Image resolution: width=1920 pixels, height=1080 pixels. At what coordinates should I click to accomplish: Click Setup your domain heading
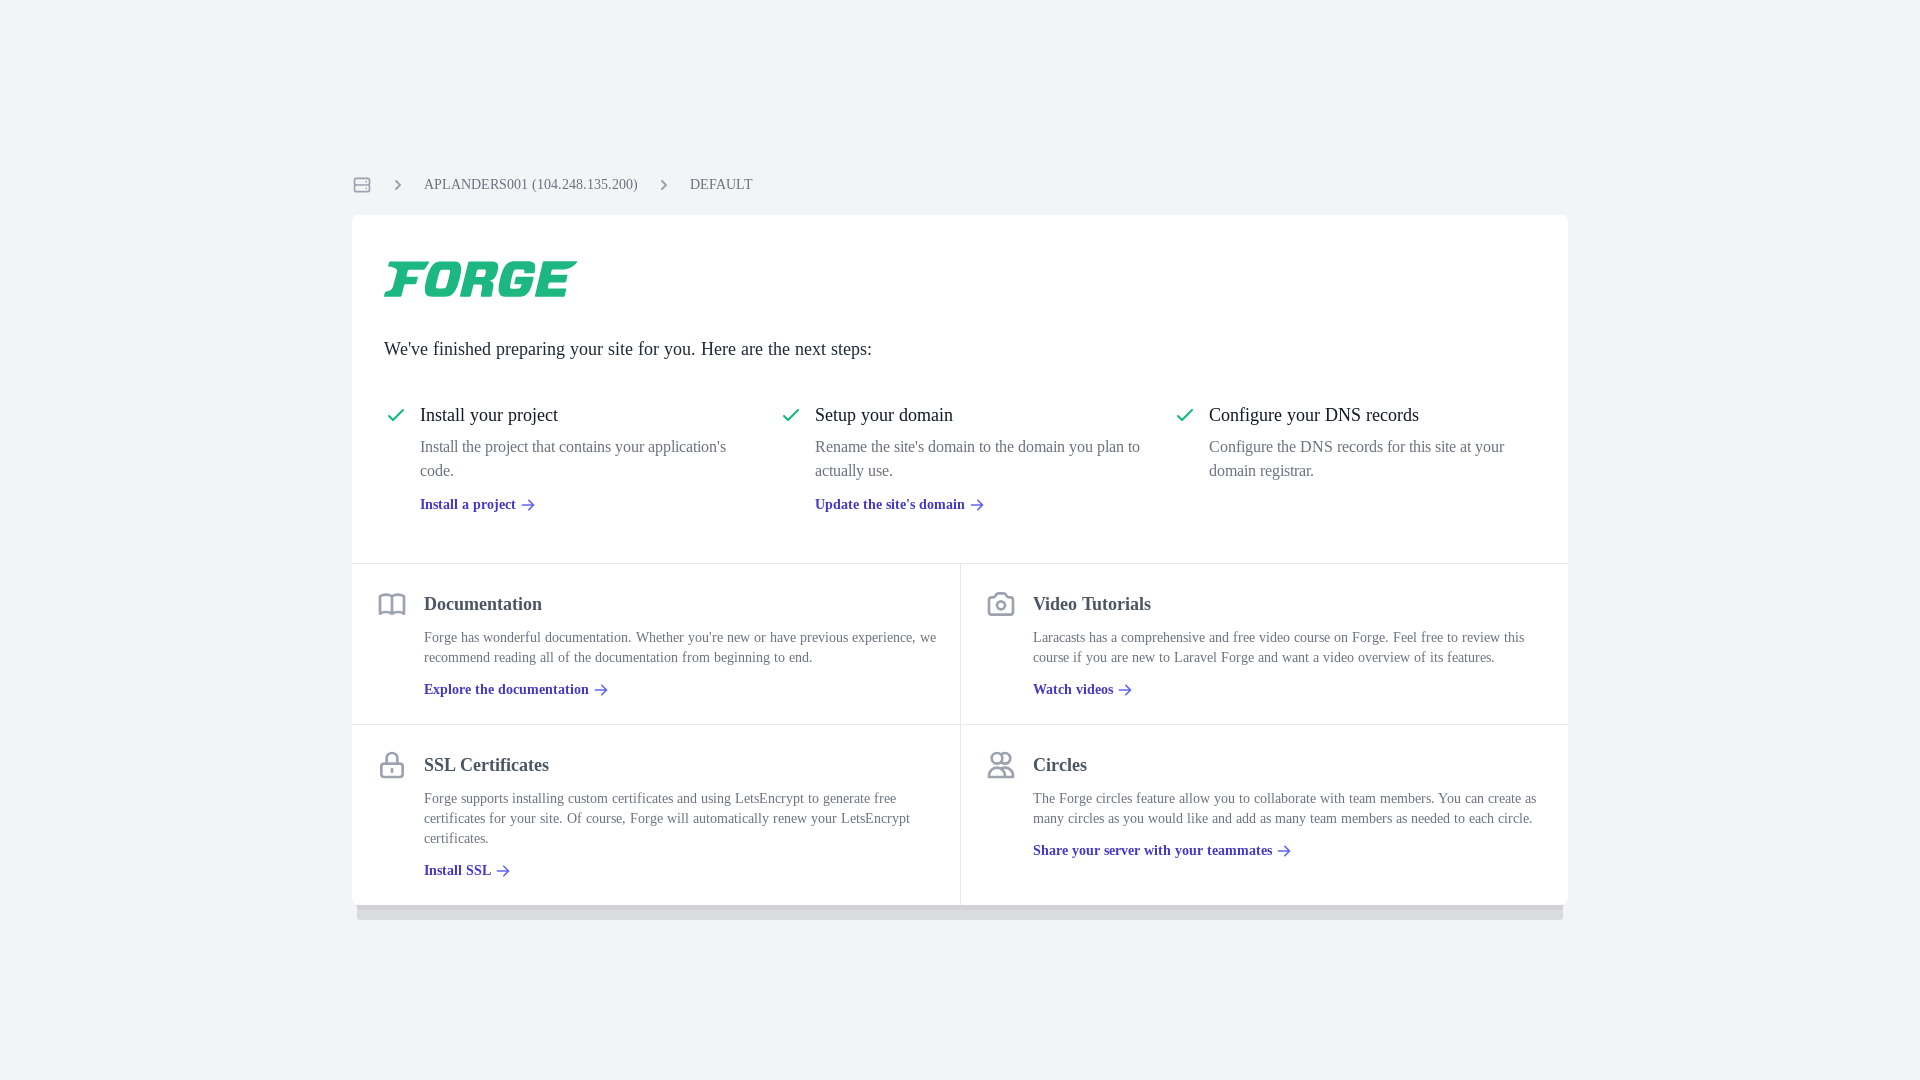tap(884, 415)
